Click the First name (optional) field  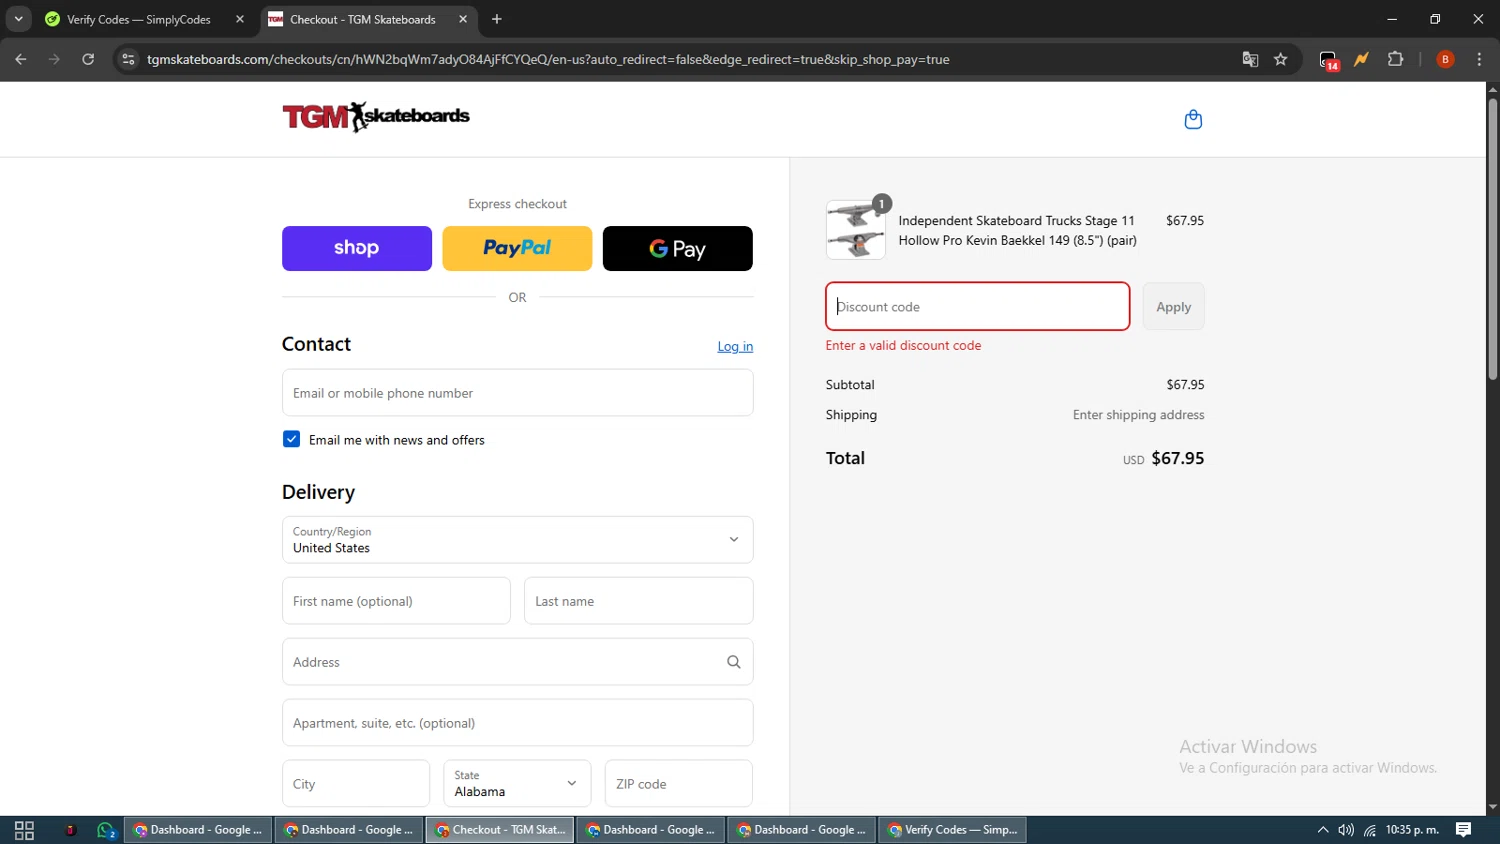coord(396,601)
